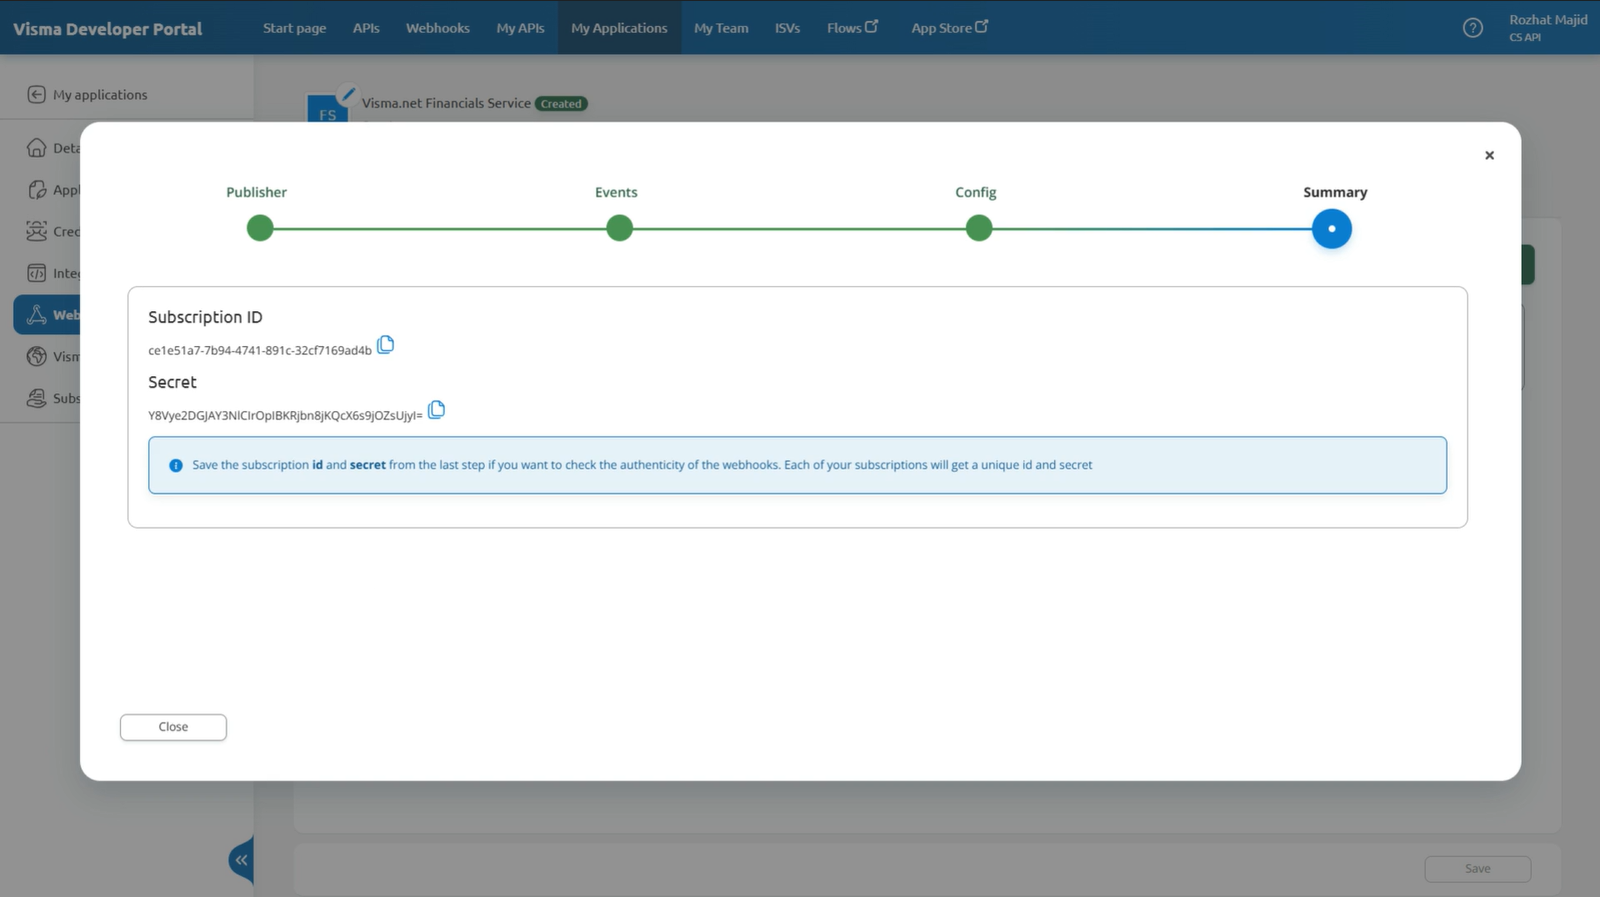Click the back arrow beside My applications
Viewport: 1600px width, 897px height.
(x=37, y=94)
